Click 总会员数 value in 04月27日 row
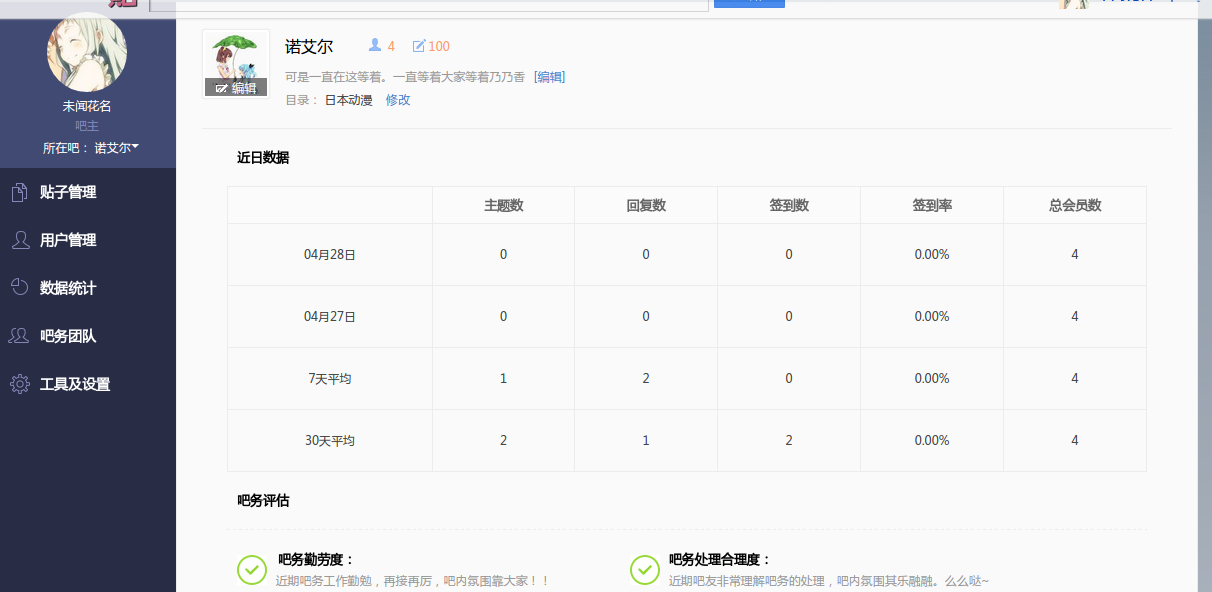 [x=1075, y=316]
